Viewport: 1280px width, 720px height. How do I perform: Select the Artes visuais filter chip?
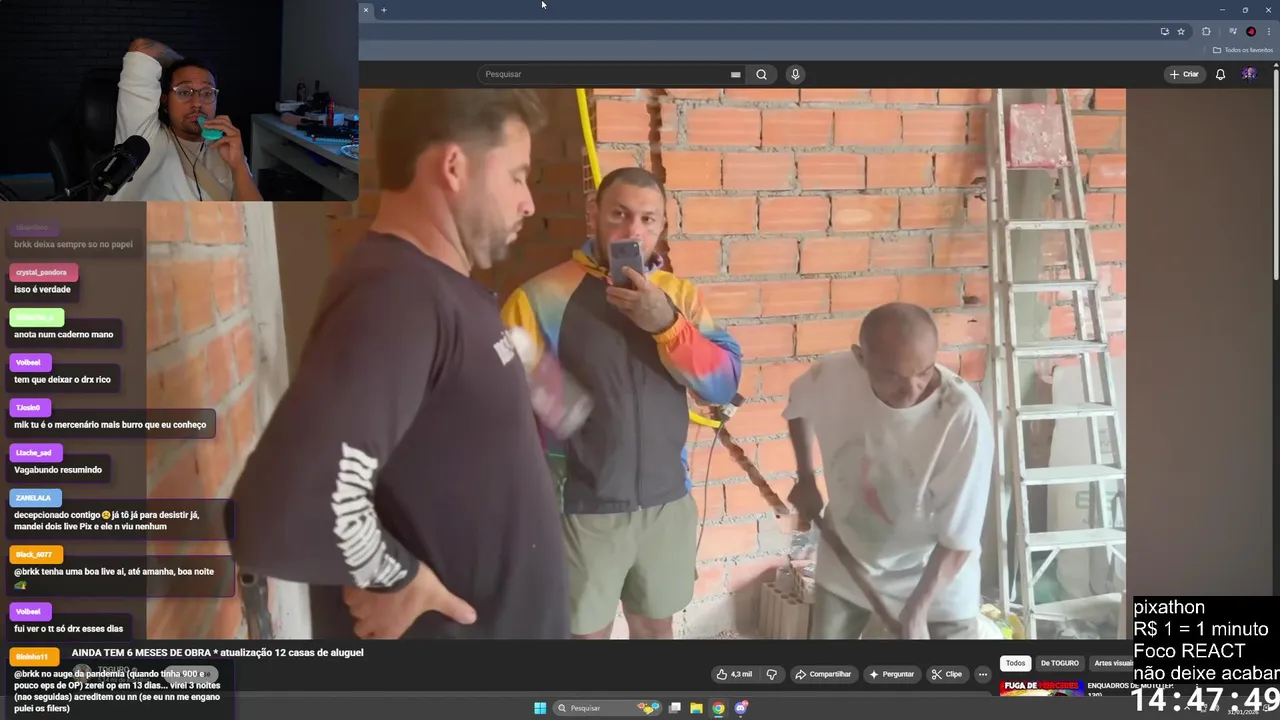pyautogui.click(x=1113, y=663)
